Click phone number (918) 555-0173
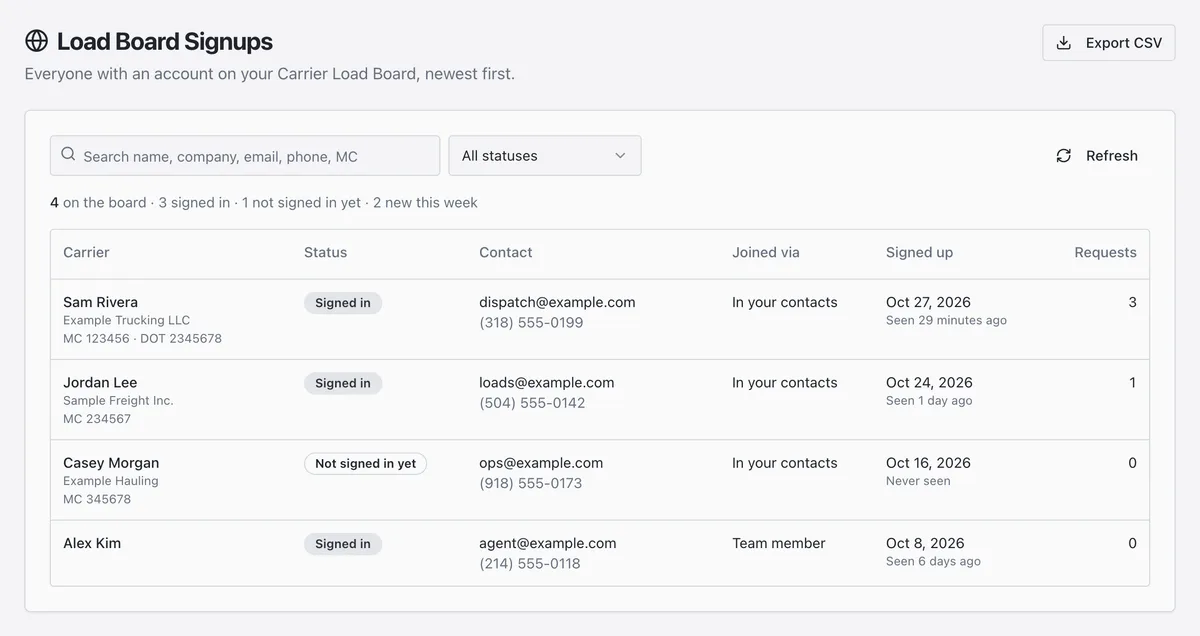This screenshot has height=636, width=1200. pyautogui.click(x=530, y=484)
